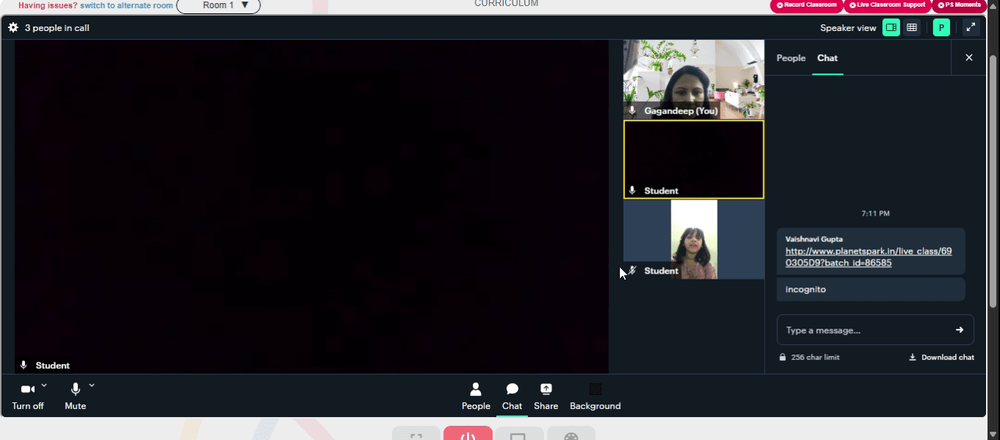This screenshot has height=440, width=1000.
Task: Click the Type a message input field
Action: [x=865, y=330]
